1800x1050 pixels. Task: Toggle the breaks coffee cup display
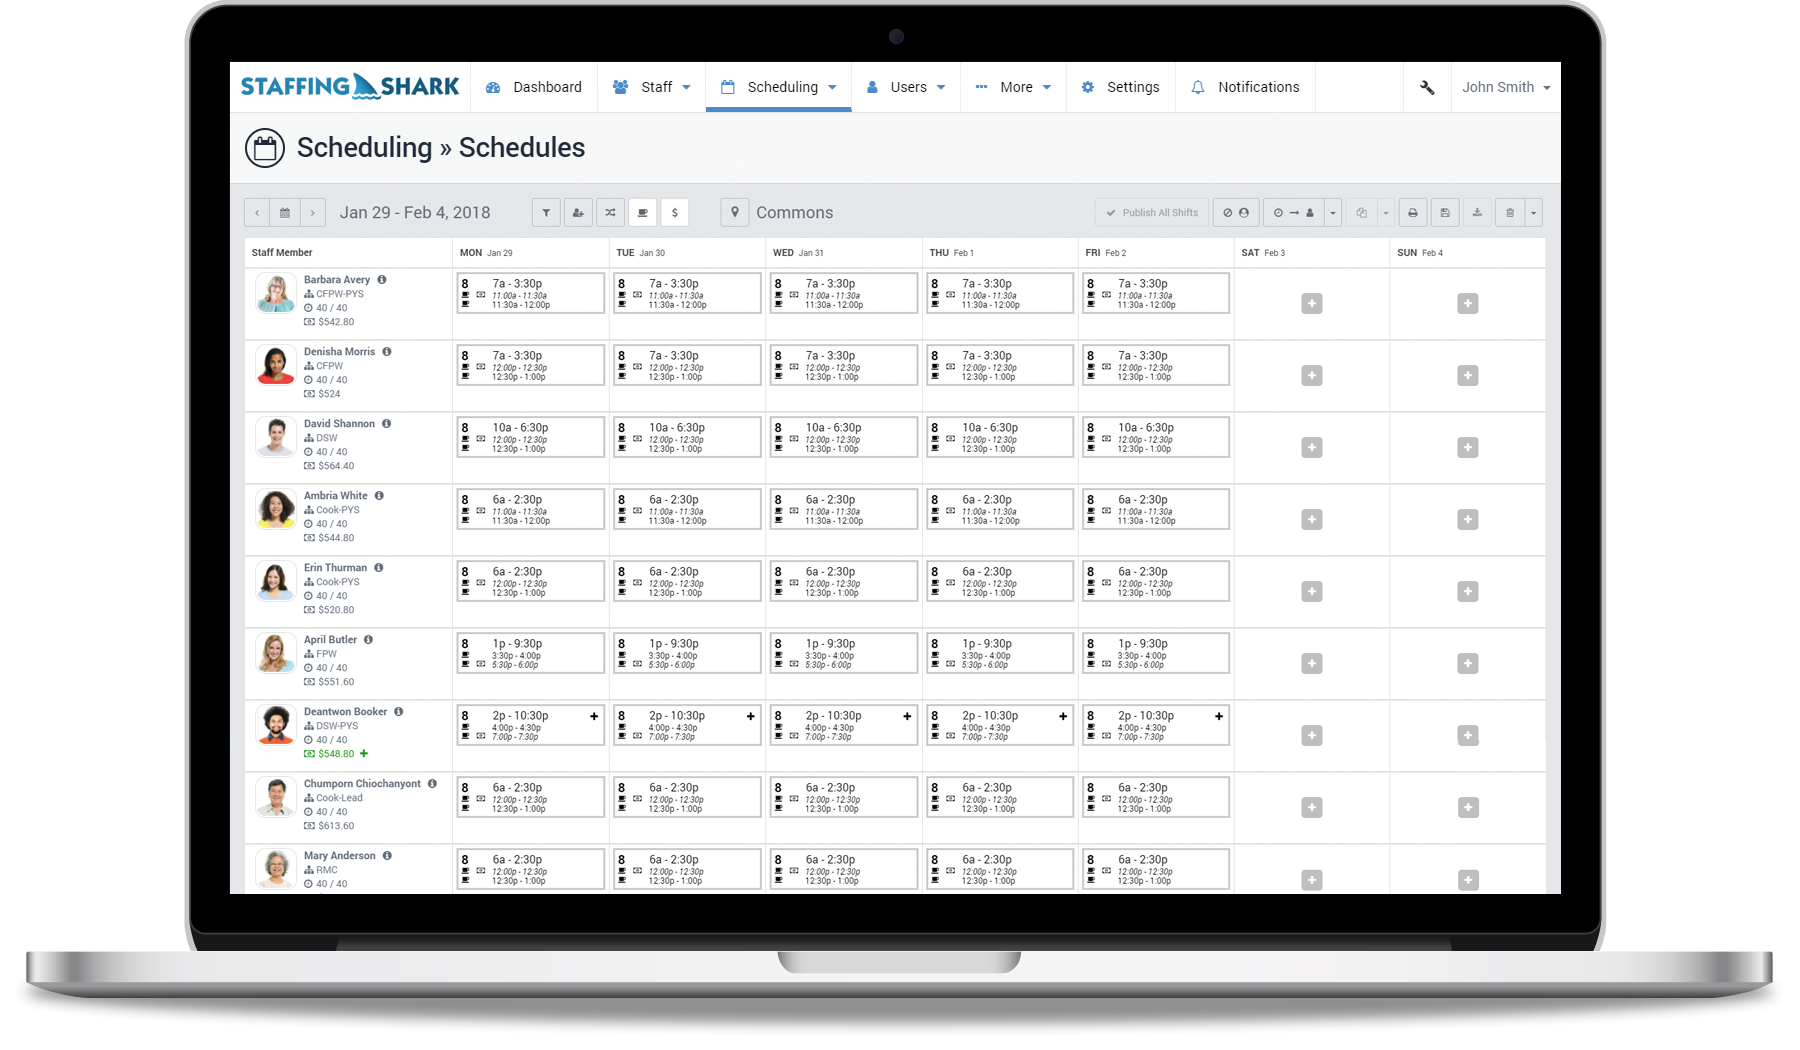[642, 213]
